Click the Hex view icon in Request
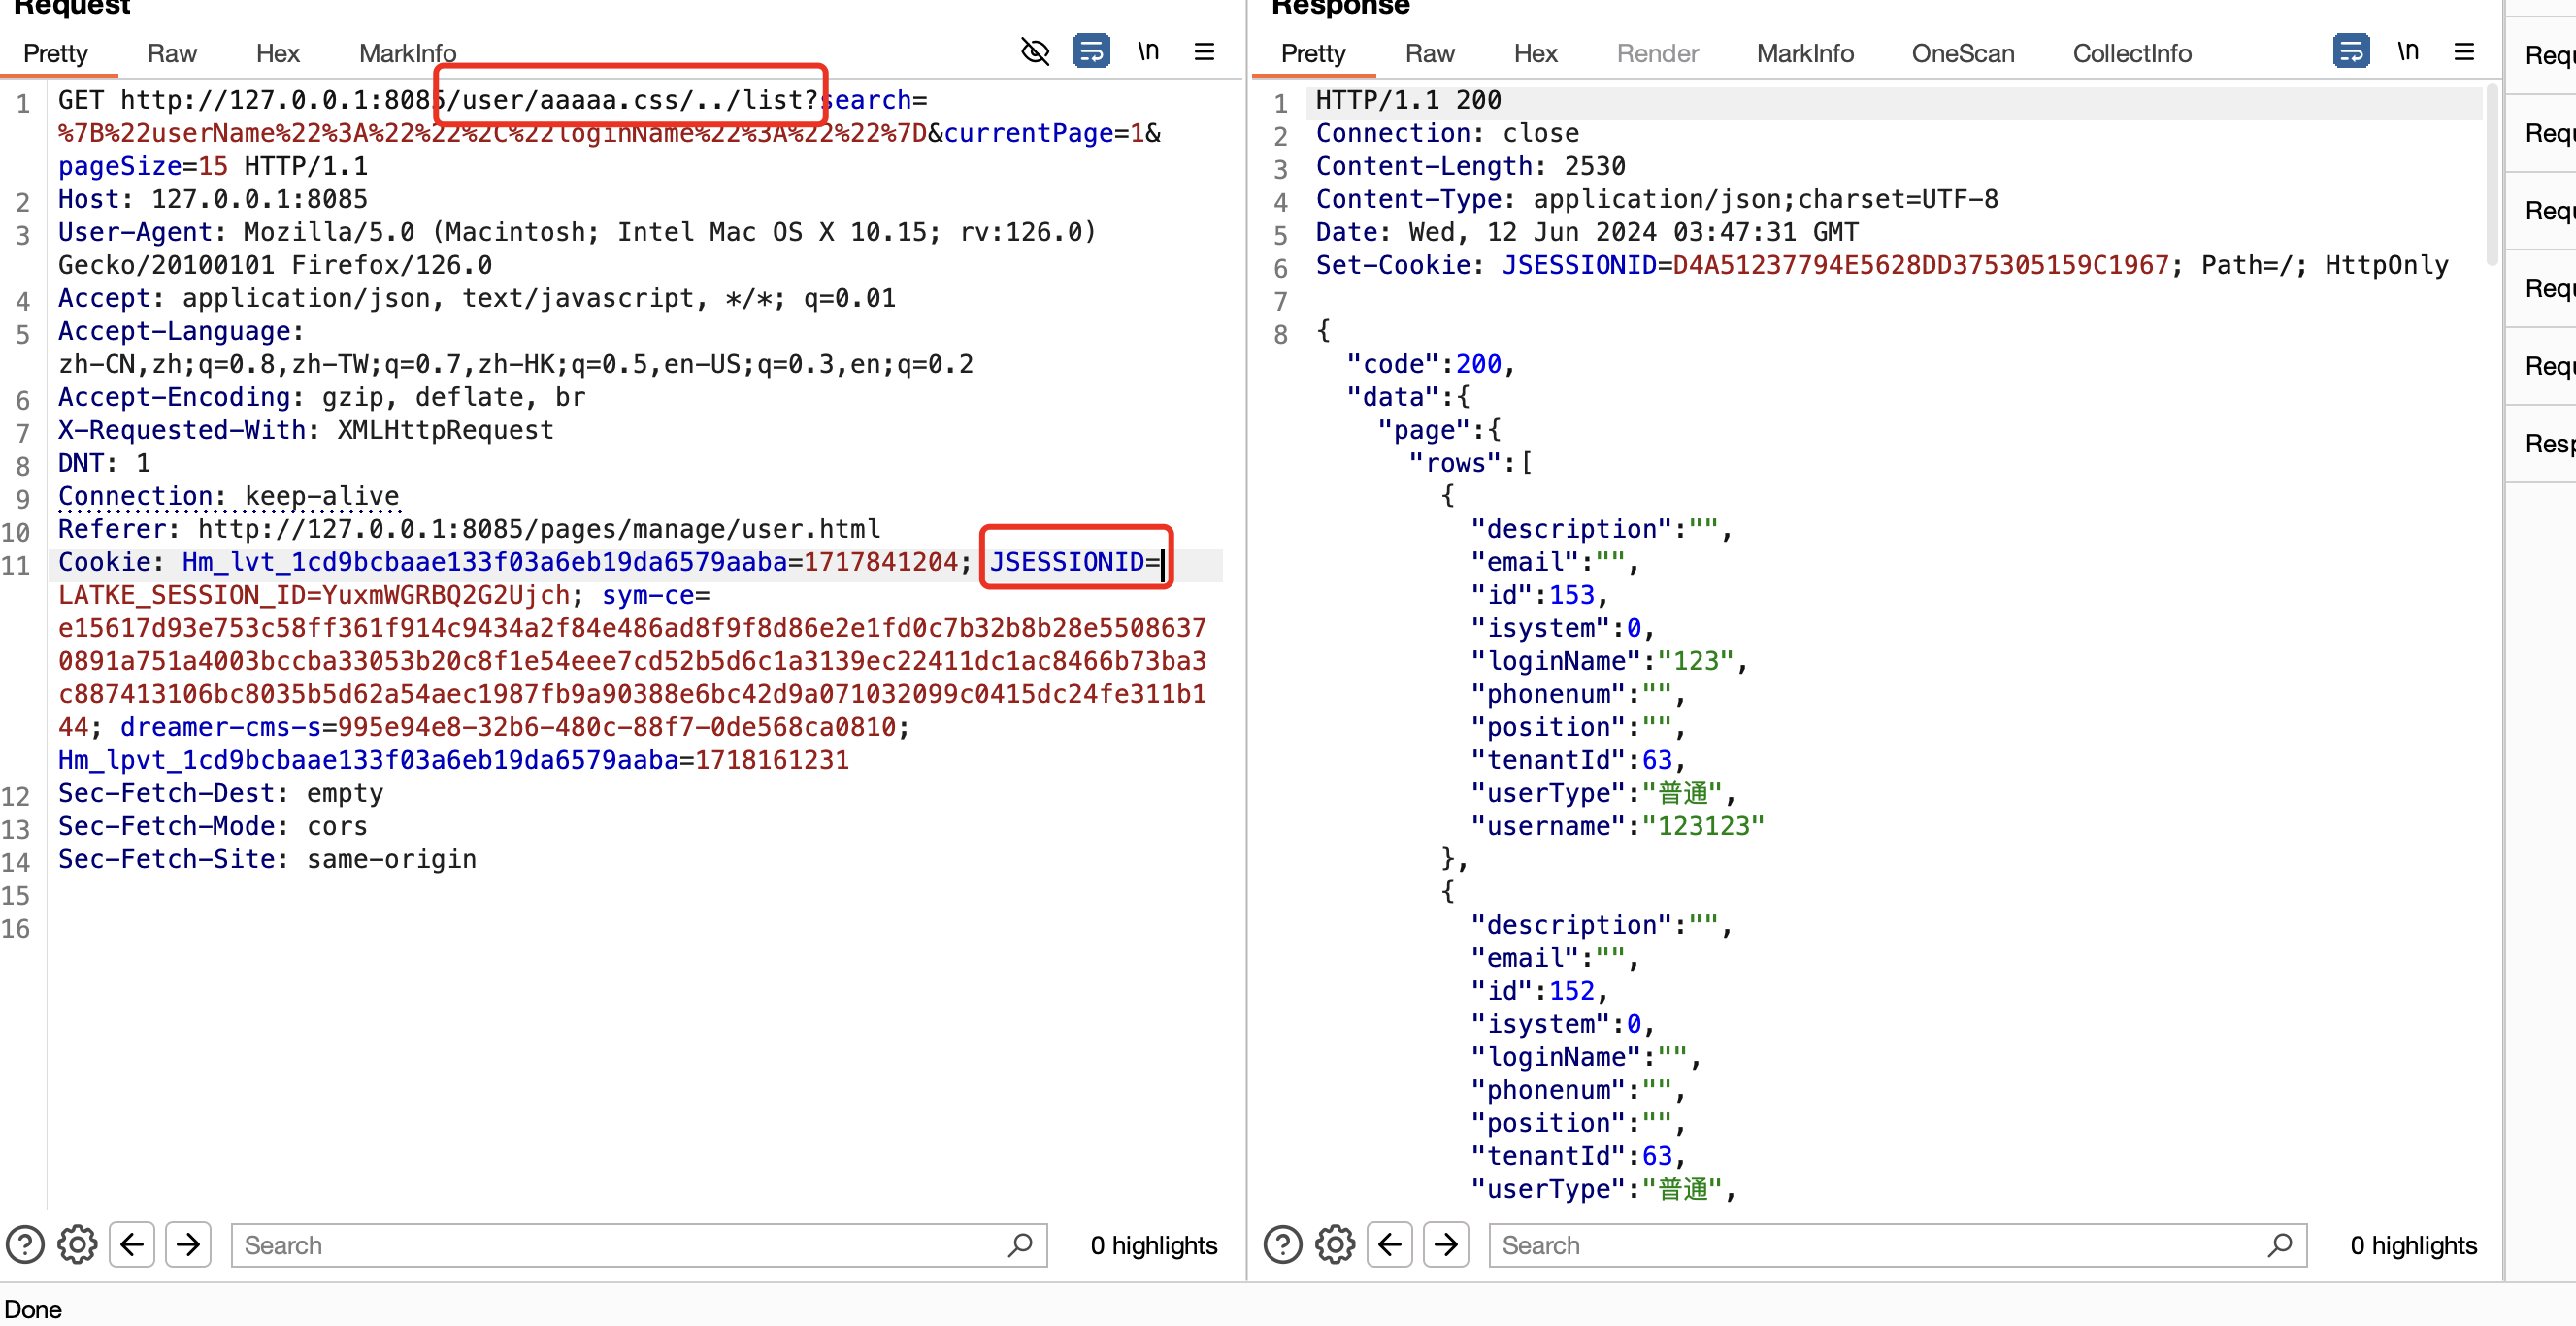2576x1326 pixels. coord(276,50)
